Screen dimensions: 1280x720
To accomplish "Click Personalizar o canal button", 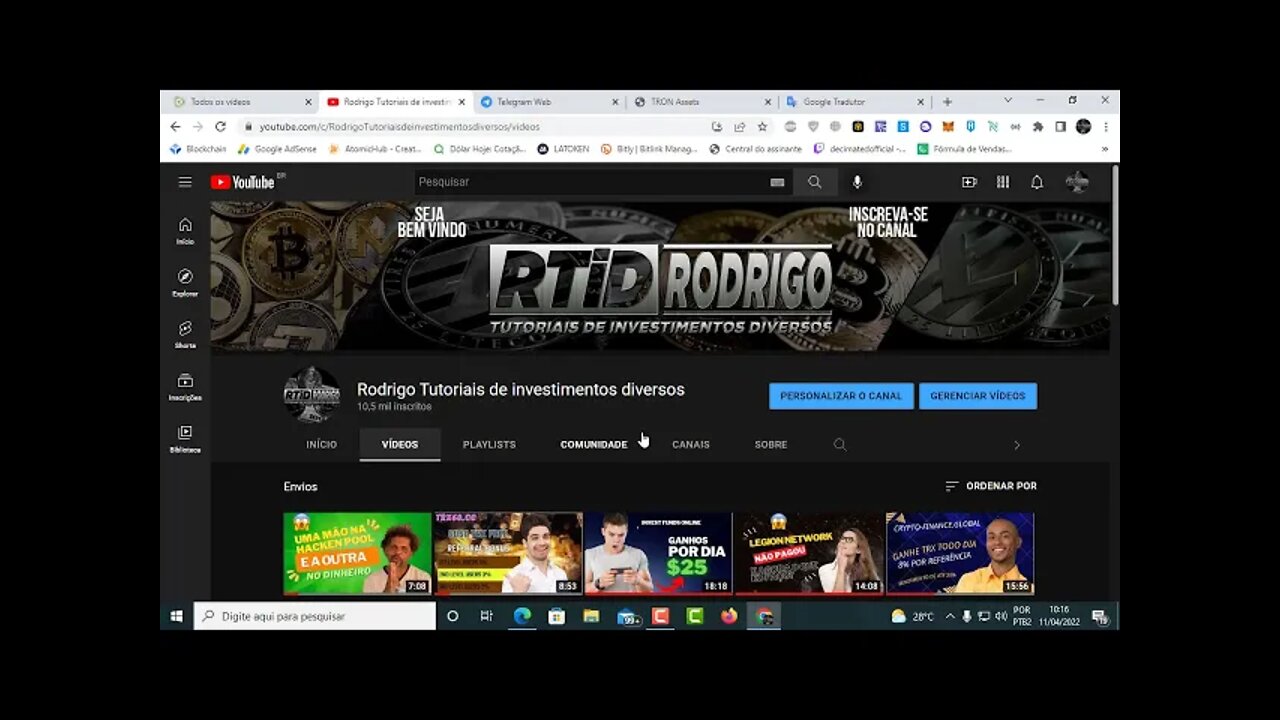I will pos(841,396).
